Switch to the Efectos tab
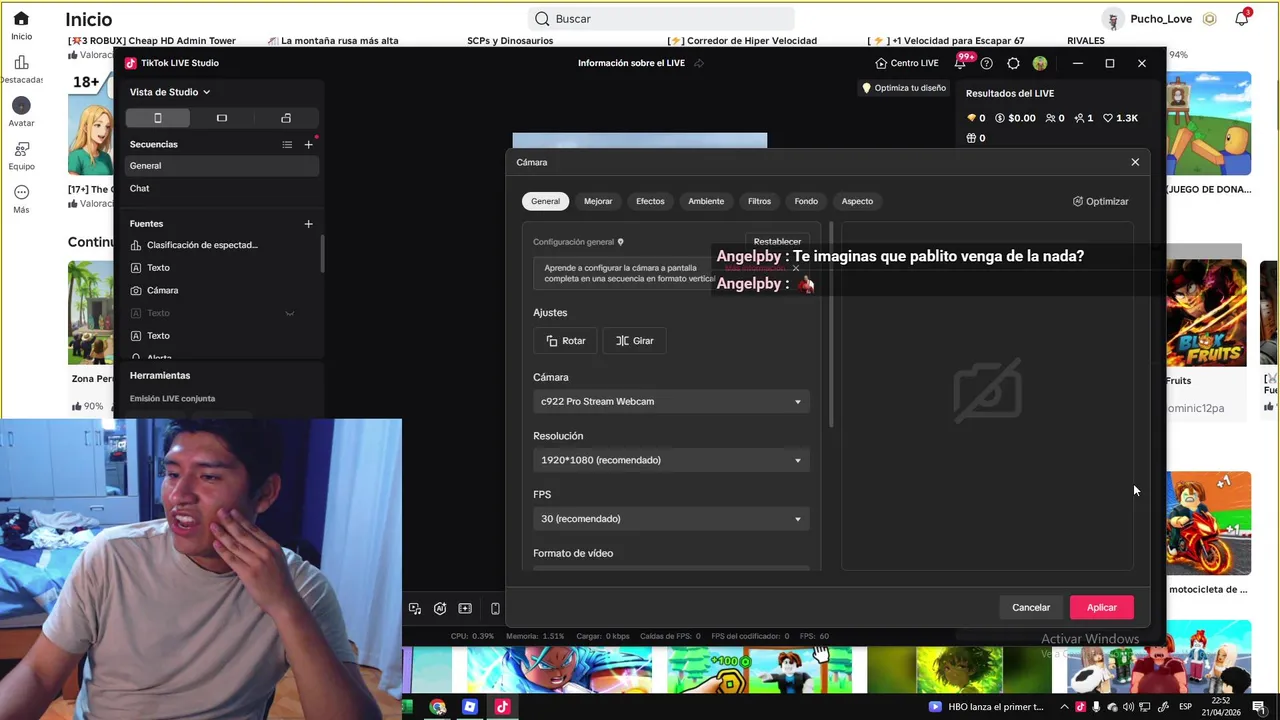The image size is (1280, 720). [x=650, y=201]
